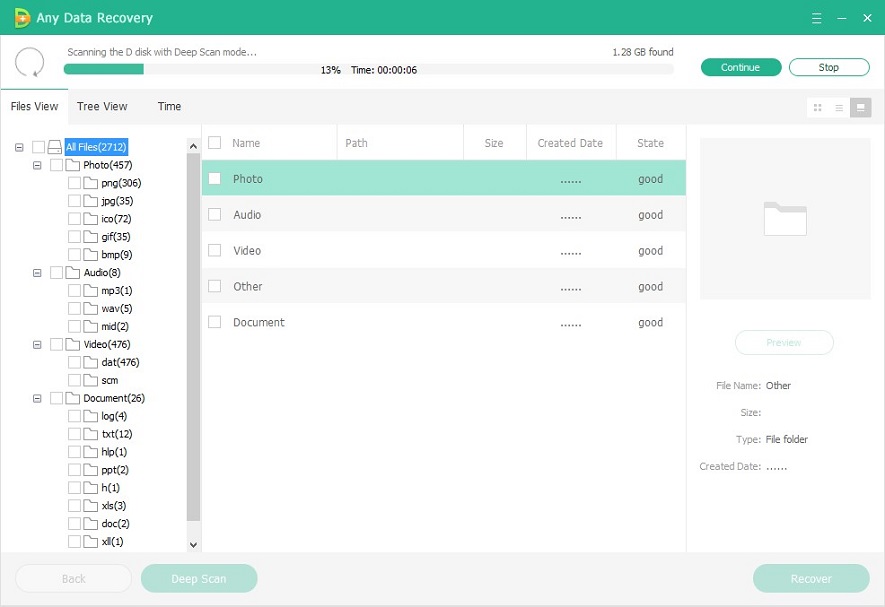The height and width of the screenshot is (607, 885).
Task: Switch to large thumbnail grid view icon
Action: pyautogui.click(x=817, y=107)
